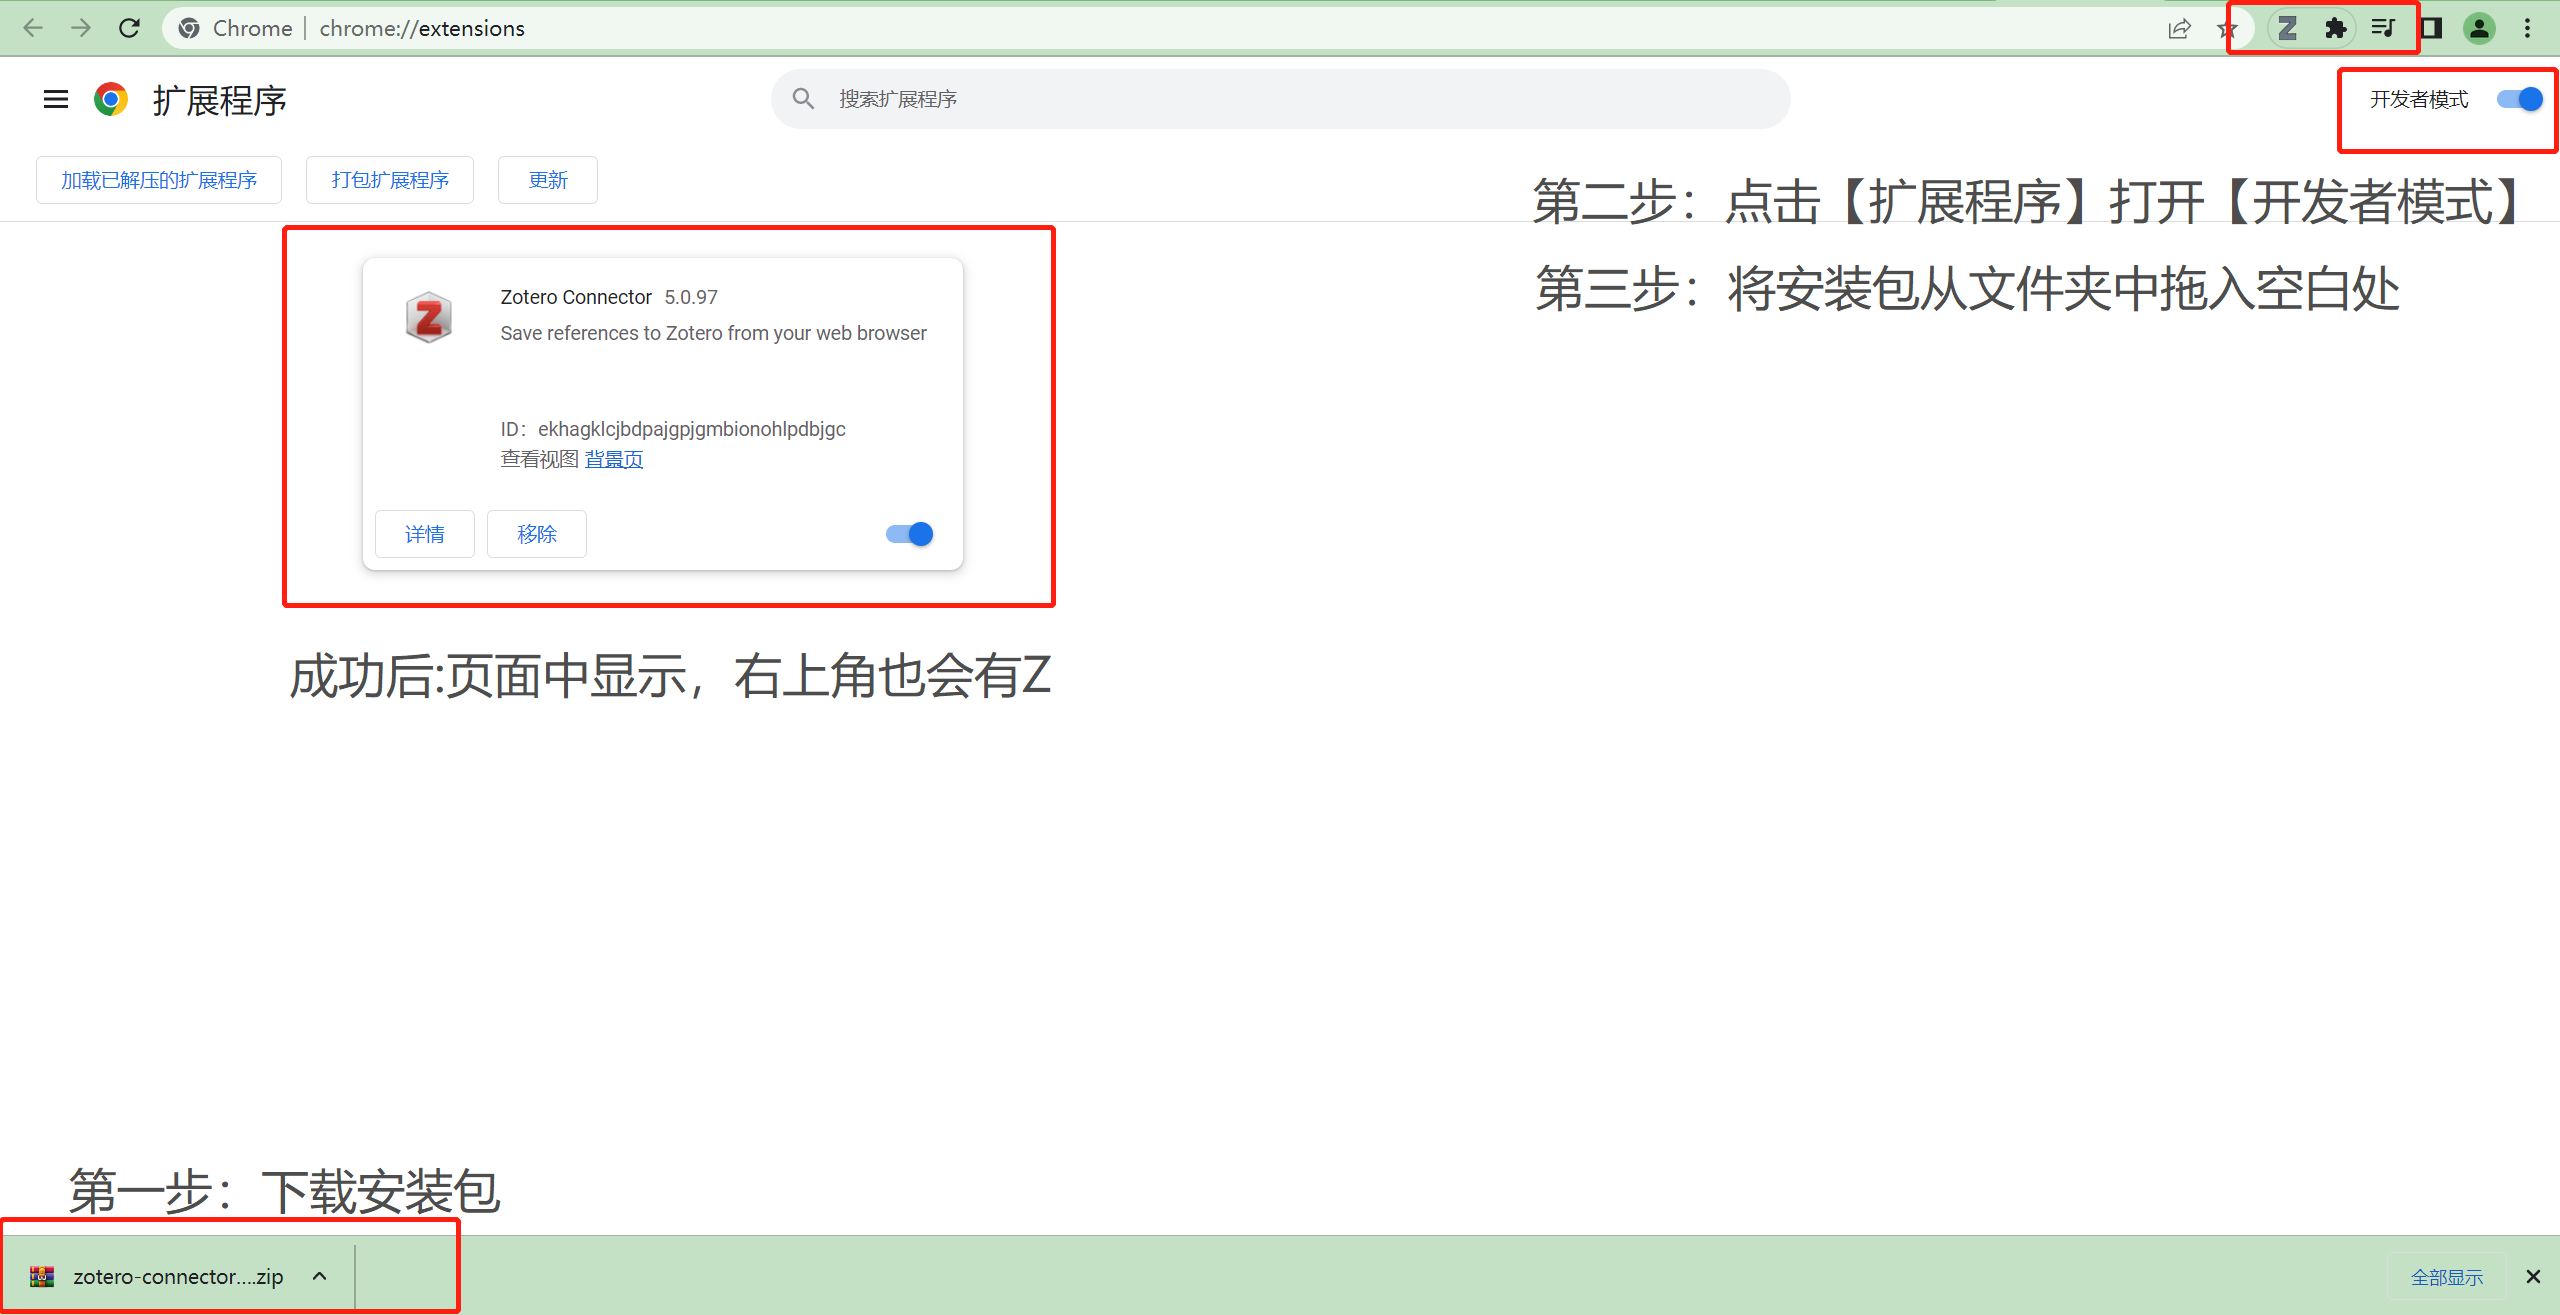Expand the zotero-connector zip download options
Image resolution: width=2560 pixels, height=1315 pixels.
pyautogui.click(x=319, y=1276)
